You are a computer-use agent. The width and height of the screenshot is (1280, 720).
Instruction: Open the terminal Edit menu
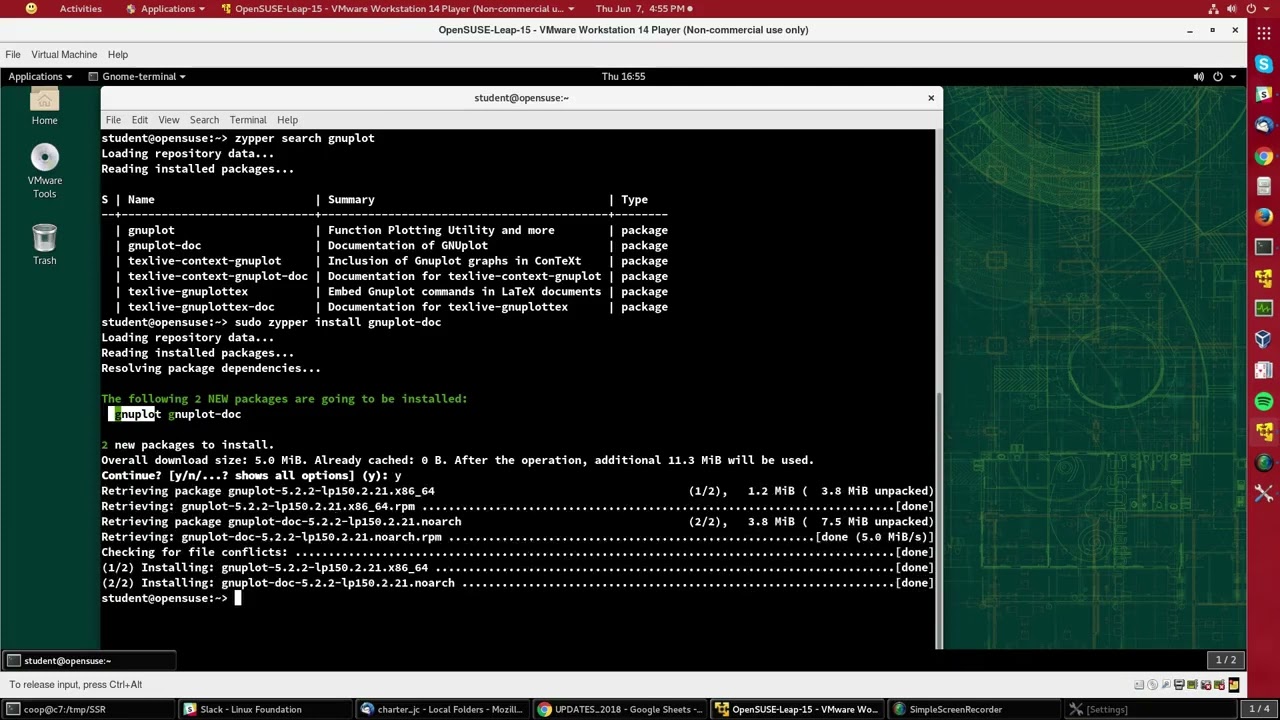tap(139, 119)
